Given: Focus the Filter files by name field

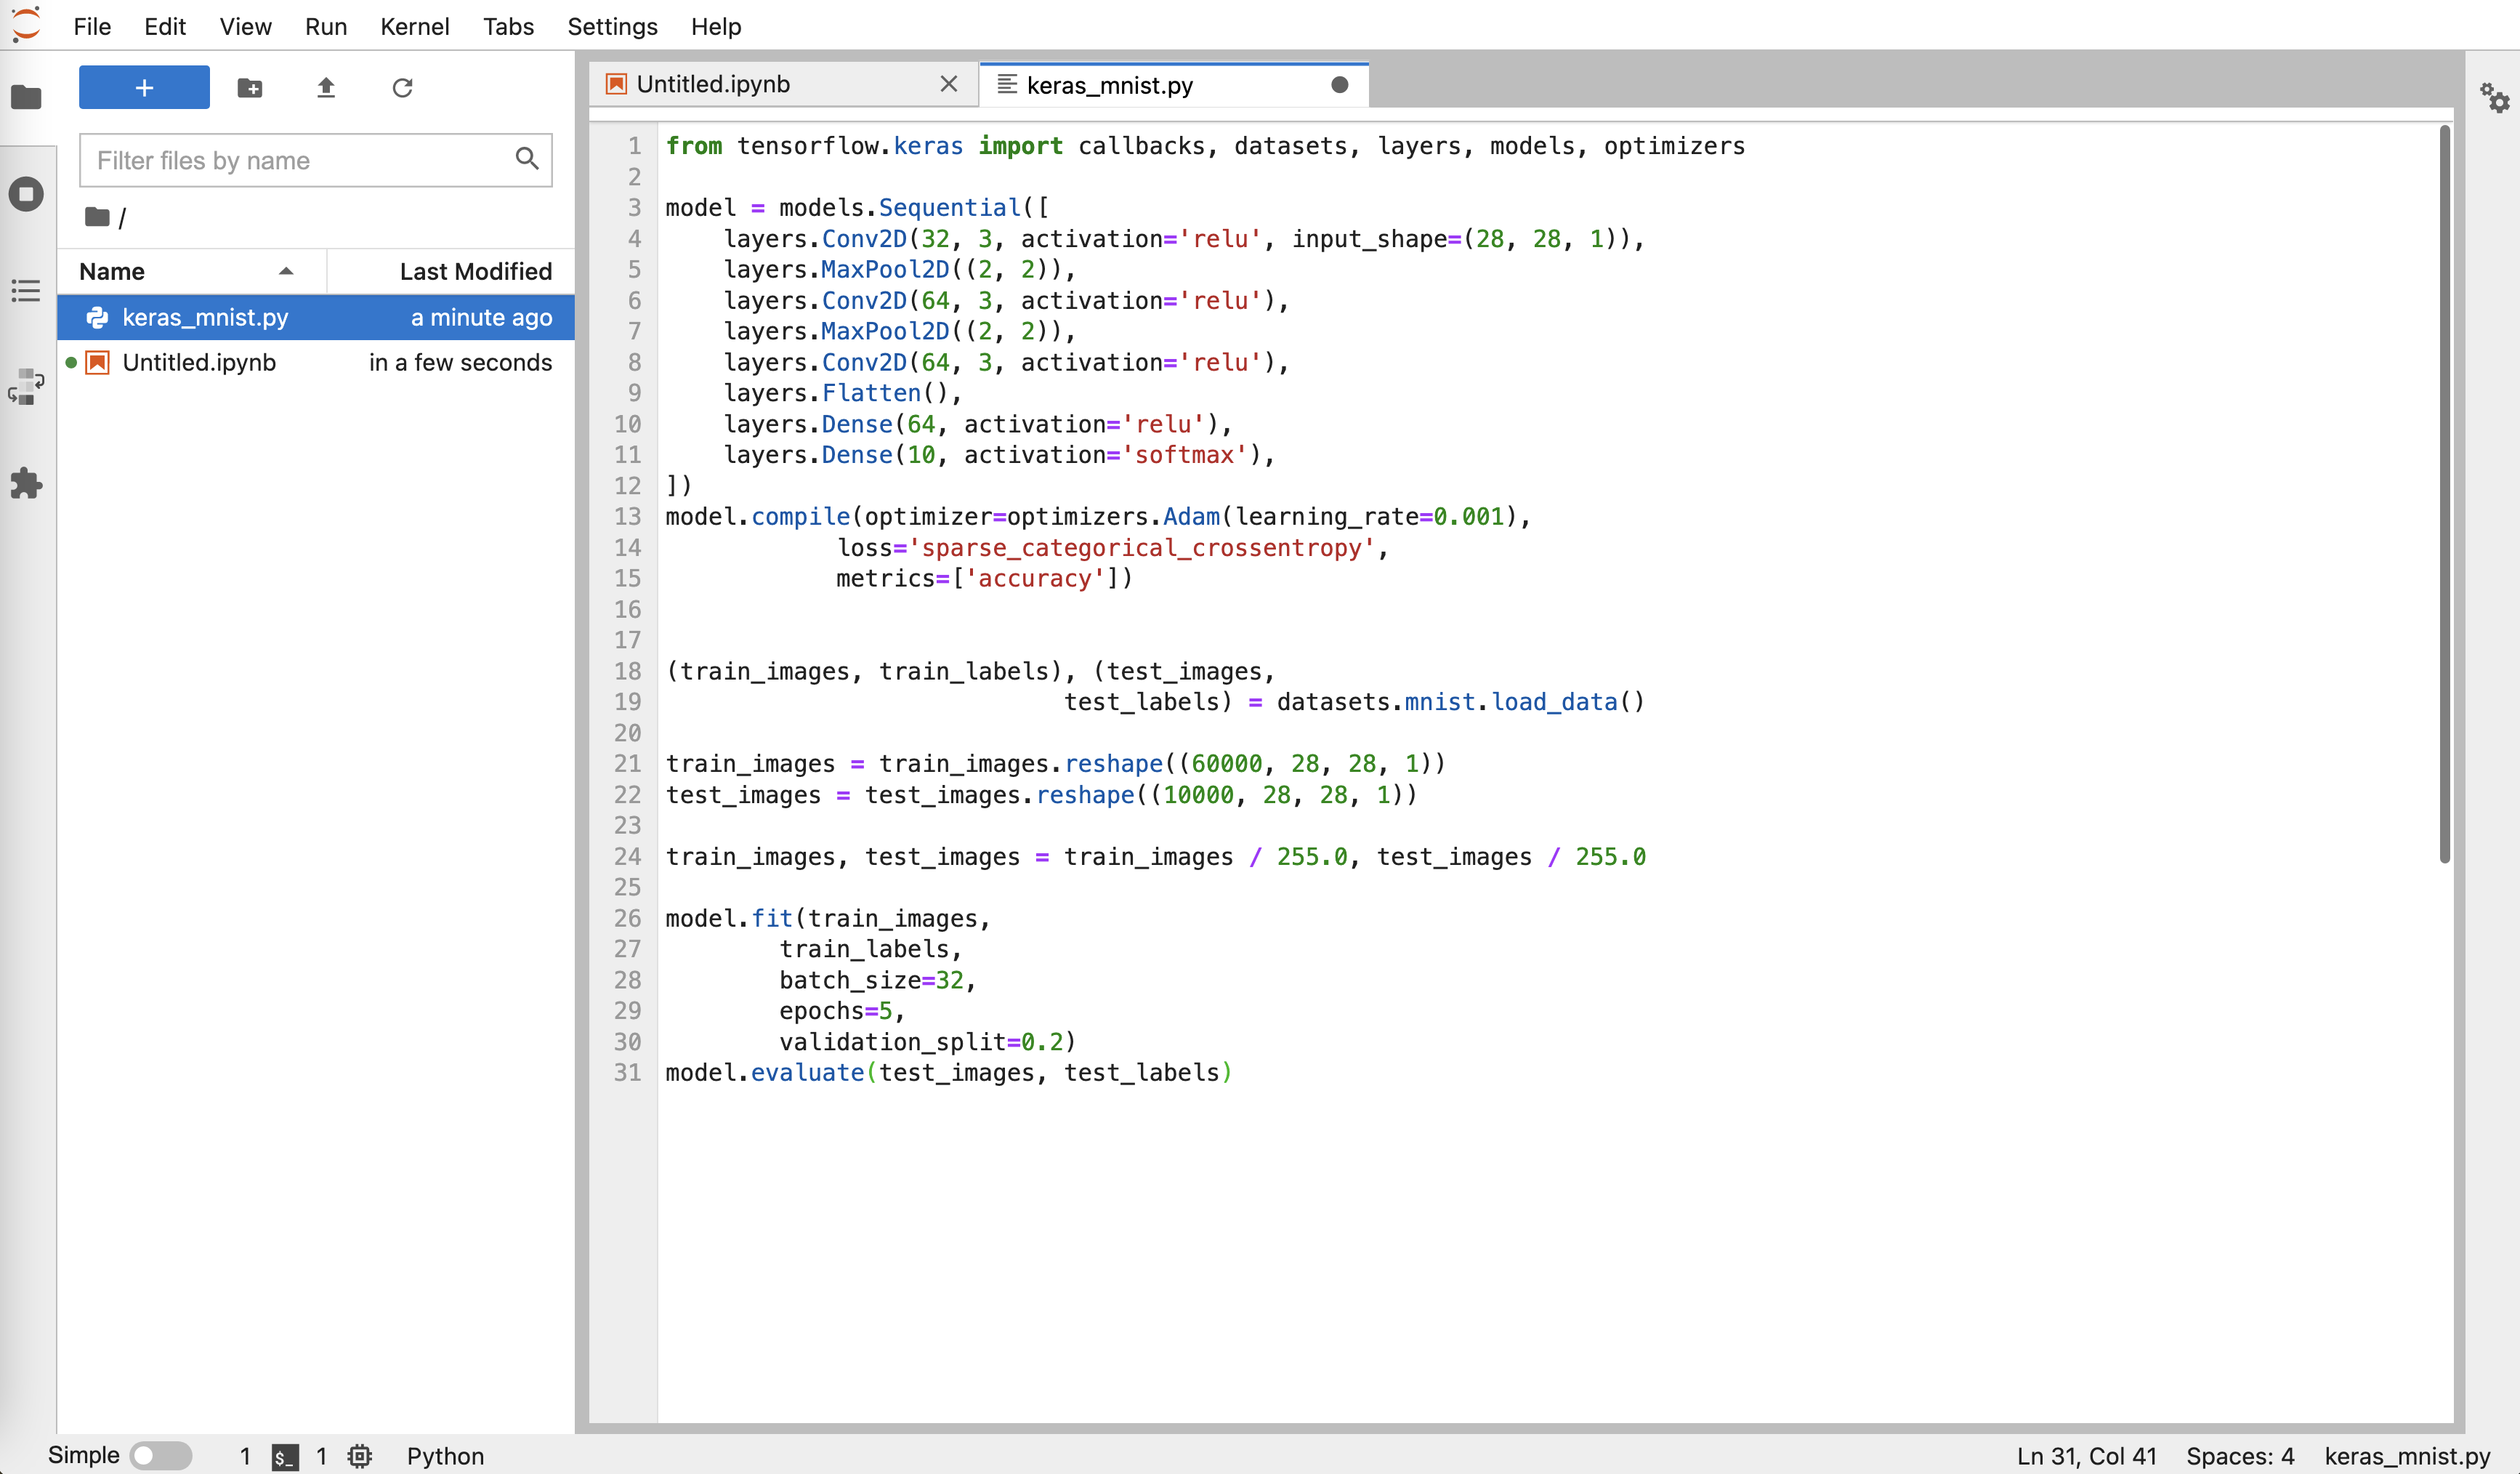Looking at the screenshot, I should click(x=315, y=160).
